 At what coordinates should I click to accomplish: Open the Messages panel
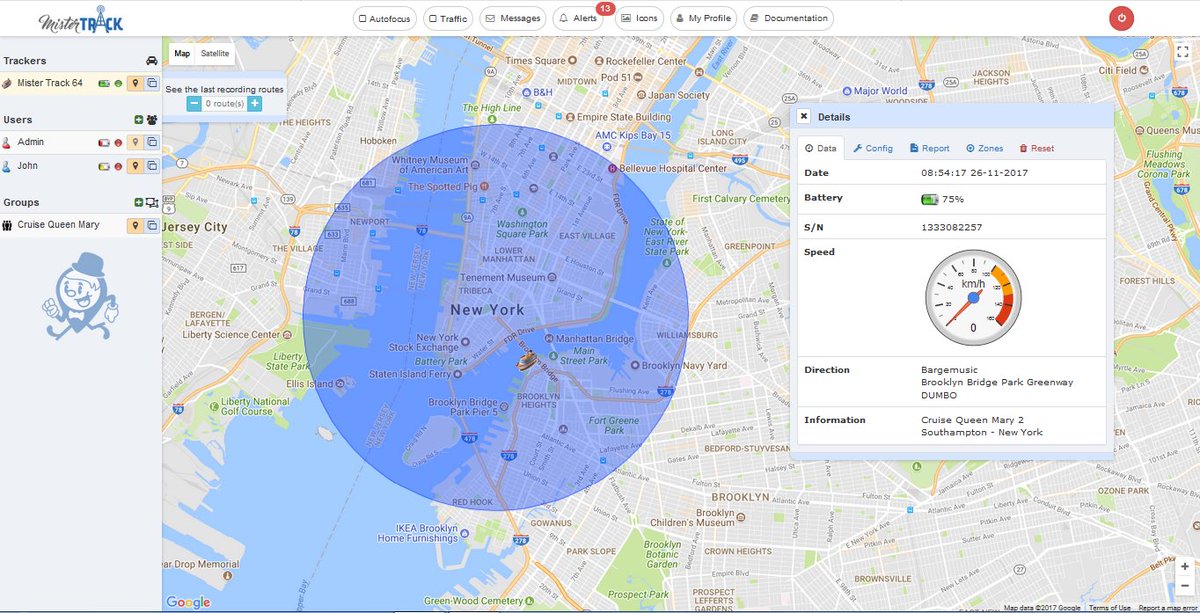[513, 18]
